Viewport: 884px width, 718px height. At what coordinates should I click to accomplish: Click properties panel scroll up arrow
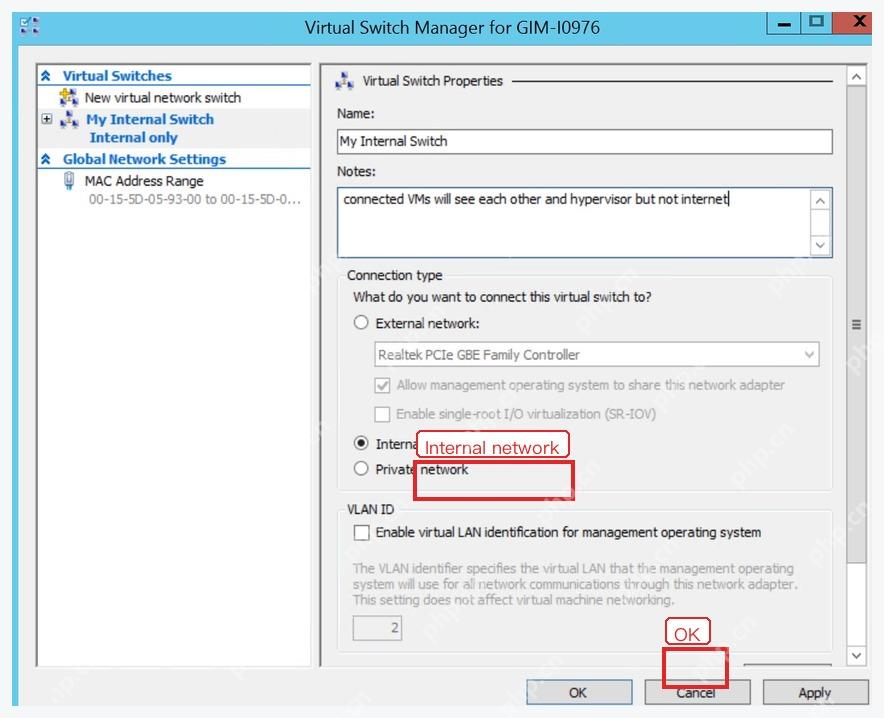(856, 76)
